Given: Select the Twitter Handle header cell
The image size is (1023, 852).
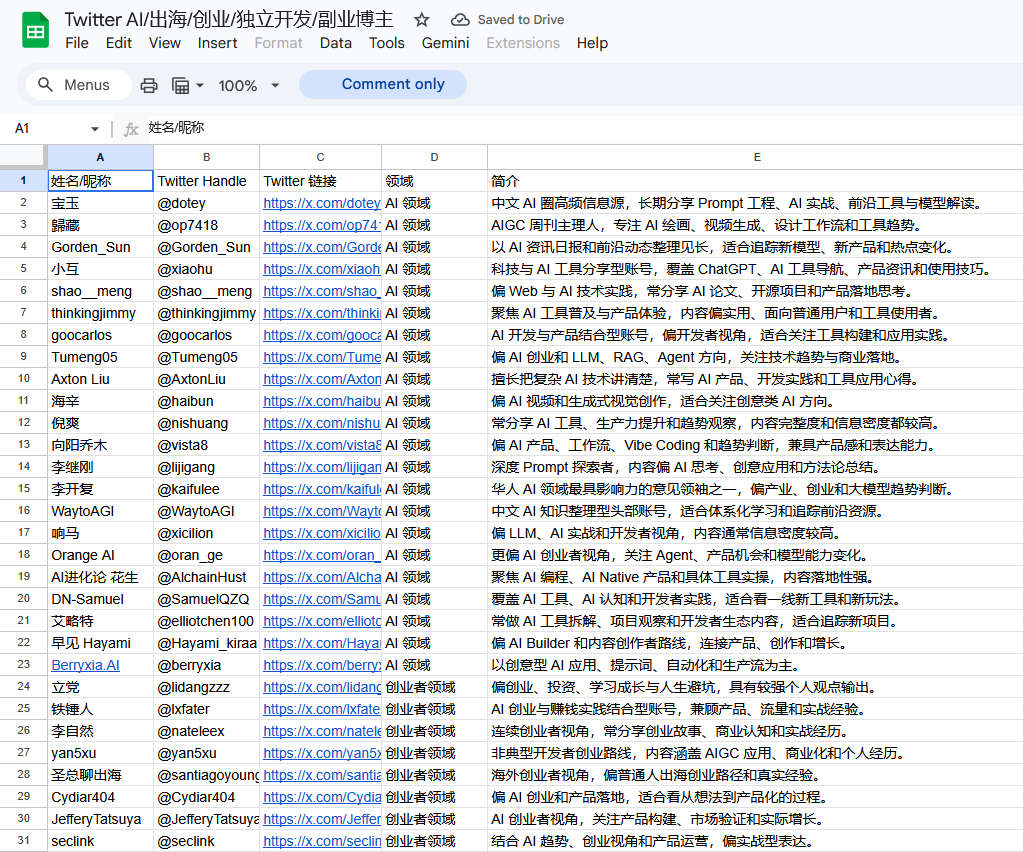Looking at the screenshot, I should point(206,181).
